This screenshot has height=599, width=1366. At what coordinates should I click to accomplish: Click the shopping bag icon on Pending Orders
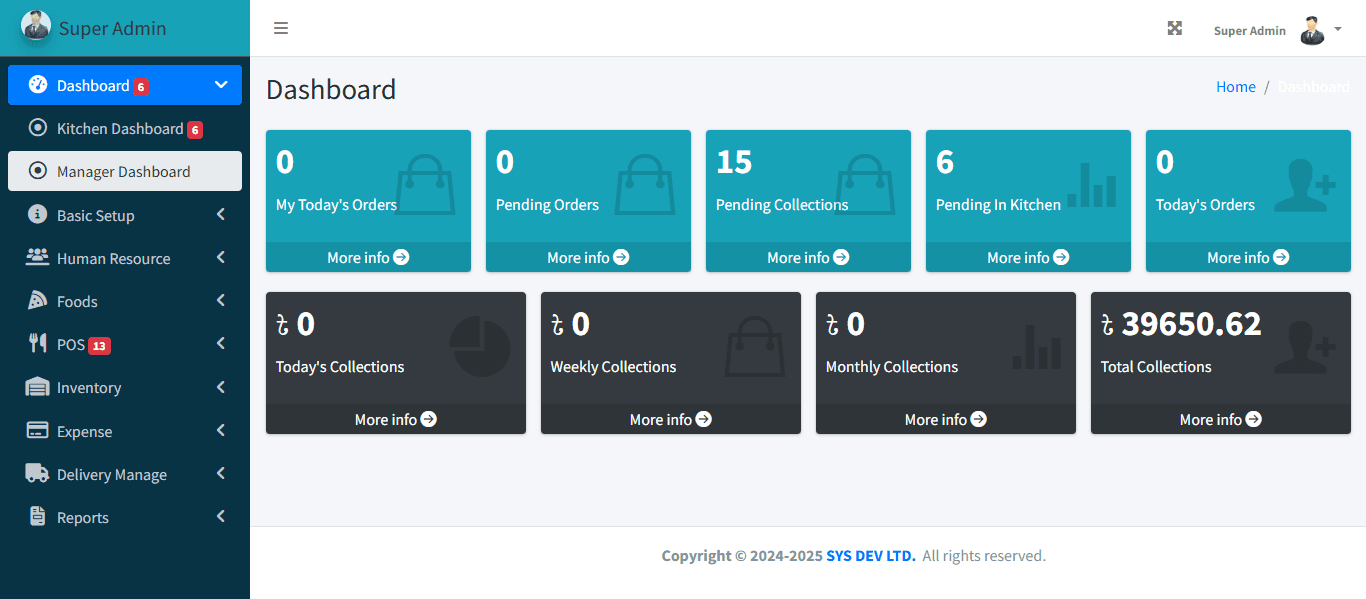coord(646,185)
